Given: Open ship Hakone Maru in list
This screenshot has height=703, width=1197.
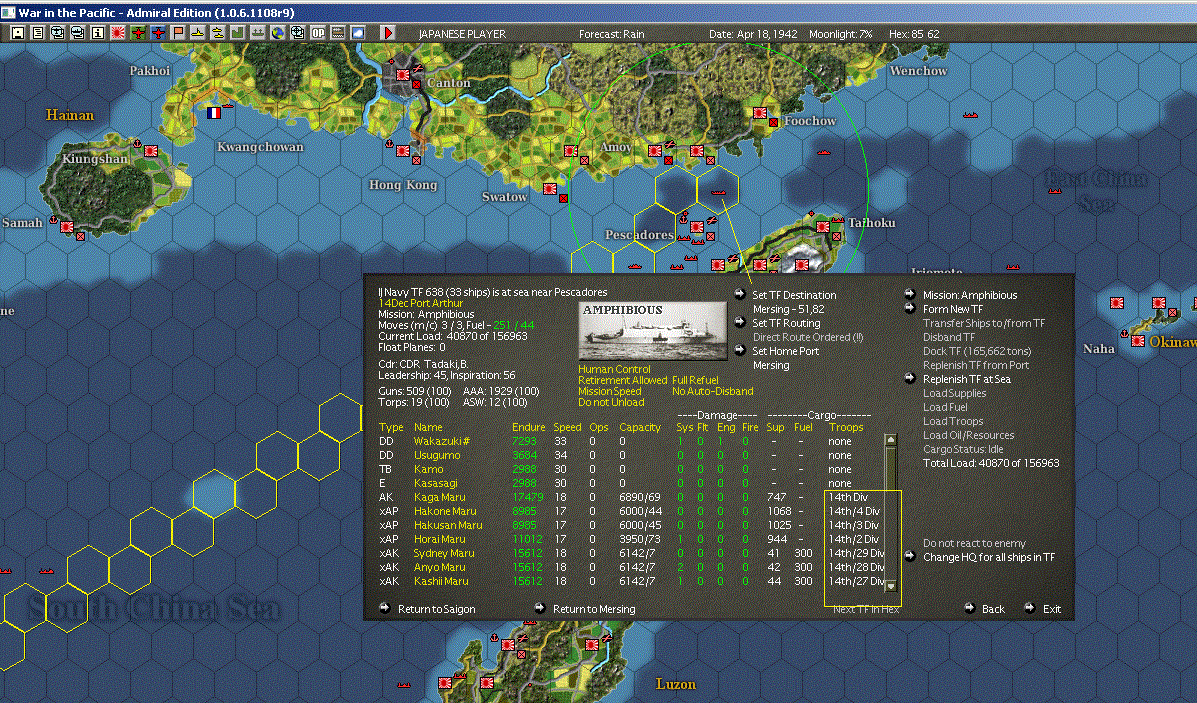Looking at the screenshot, I should tap(445, 511).
